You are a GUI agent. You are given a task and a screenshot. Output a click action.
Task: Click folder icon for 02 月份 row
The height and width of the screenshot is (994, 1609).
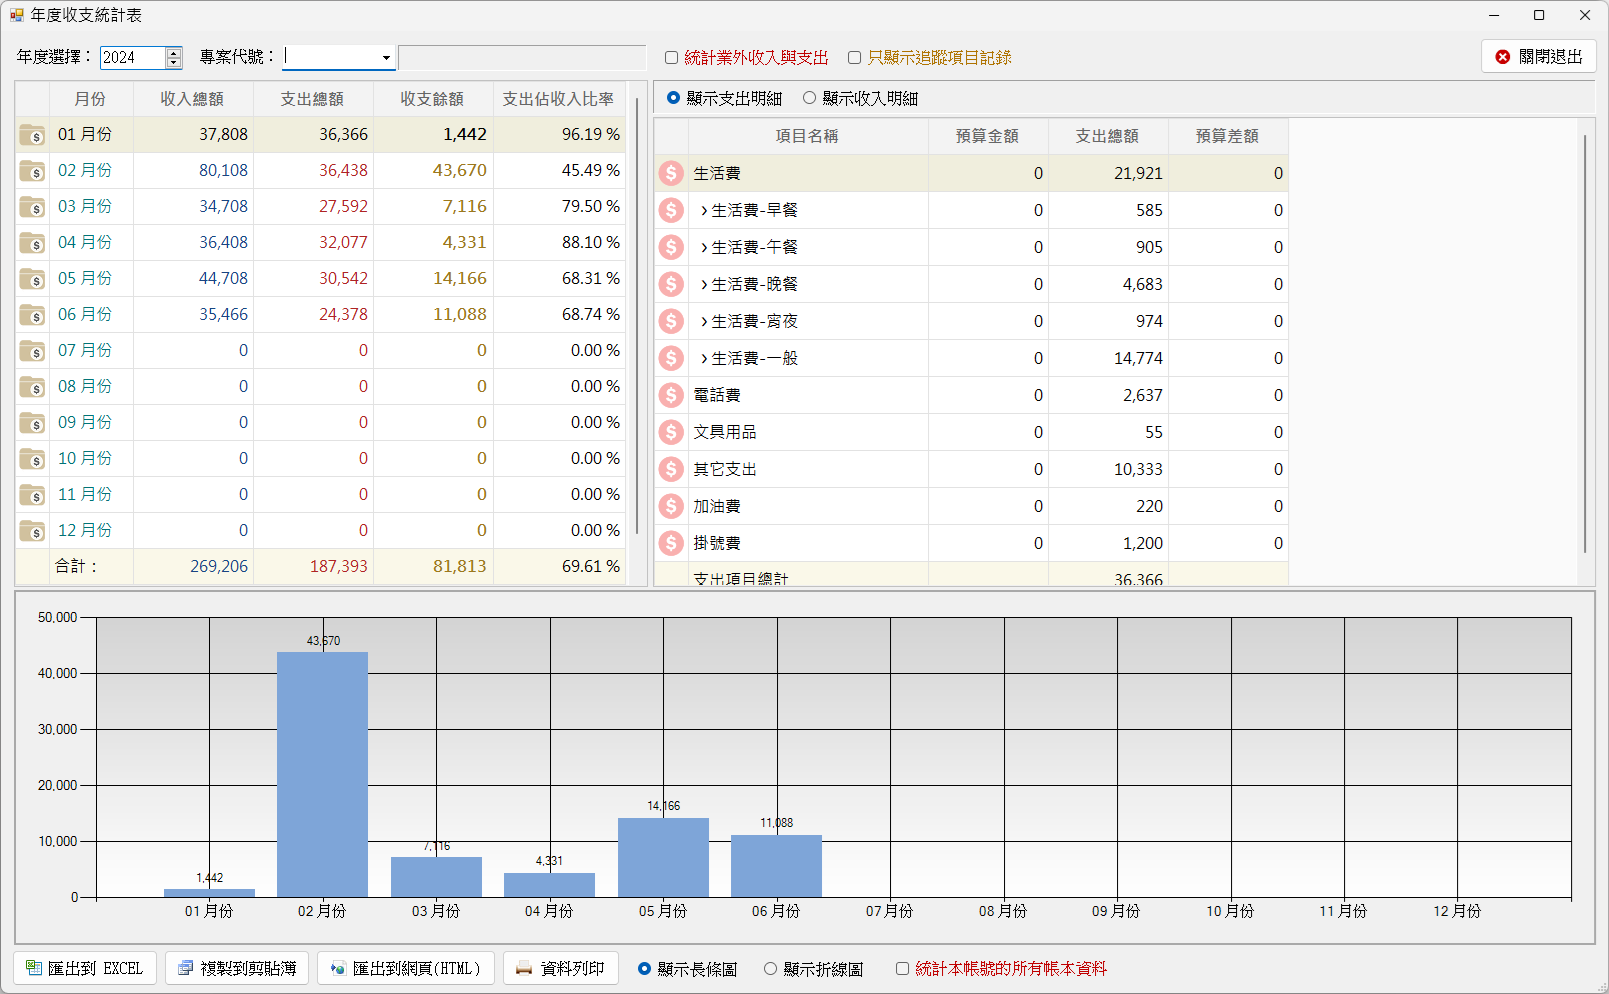tap(32, 171)
